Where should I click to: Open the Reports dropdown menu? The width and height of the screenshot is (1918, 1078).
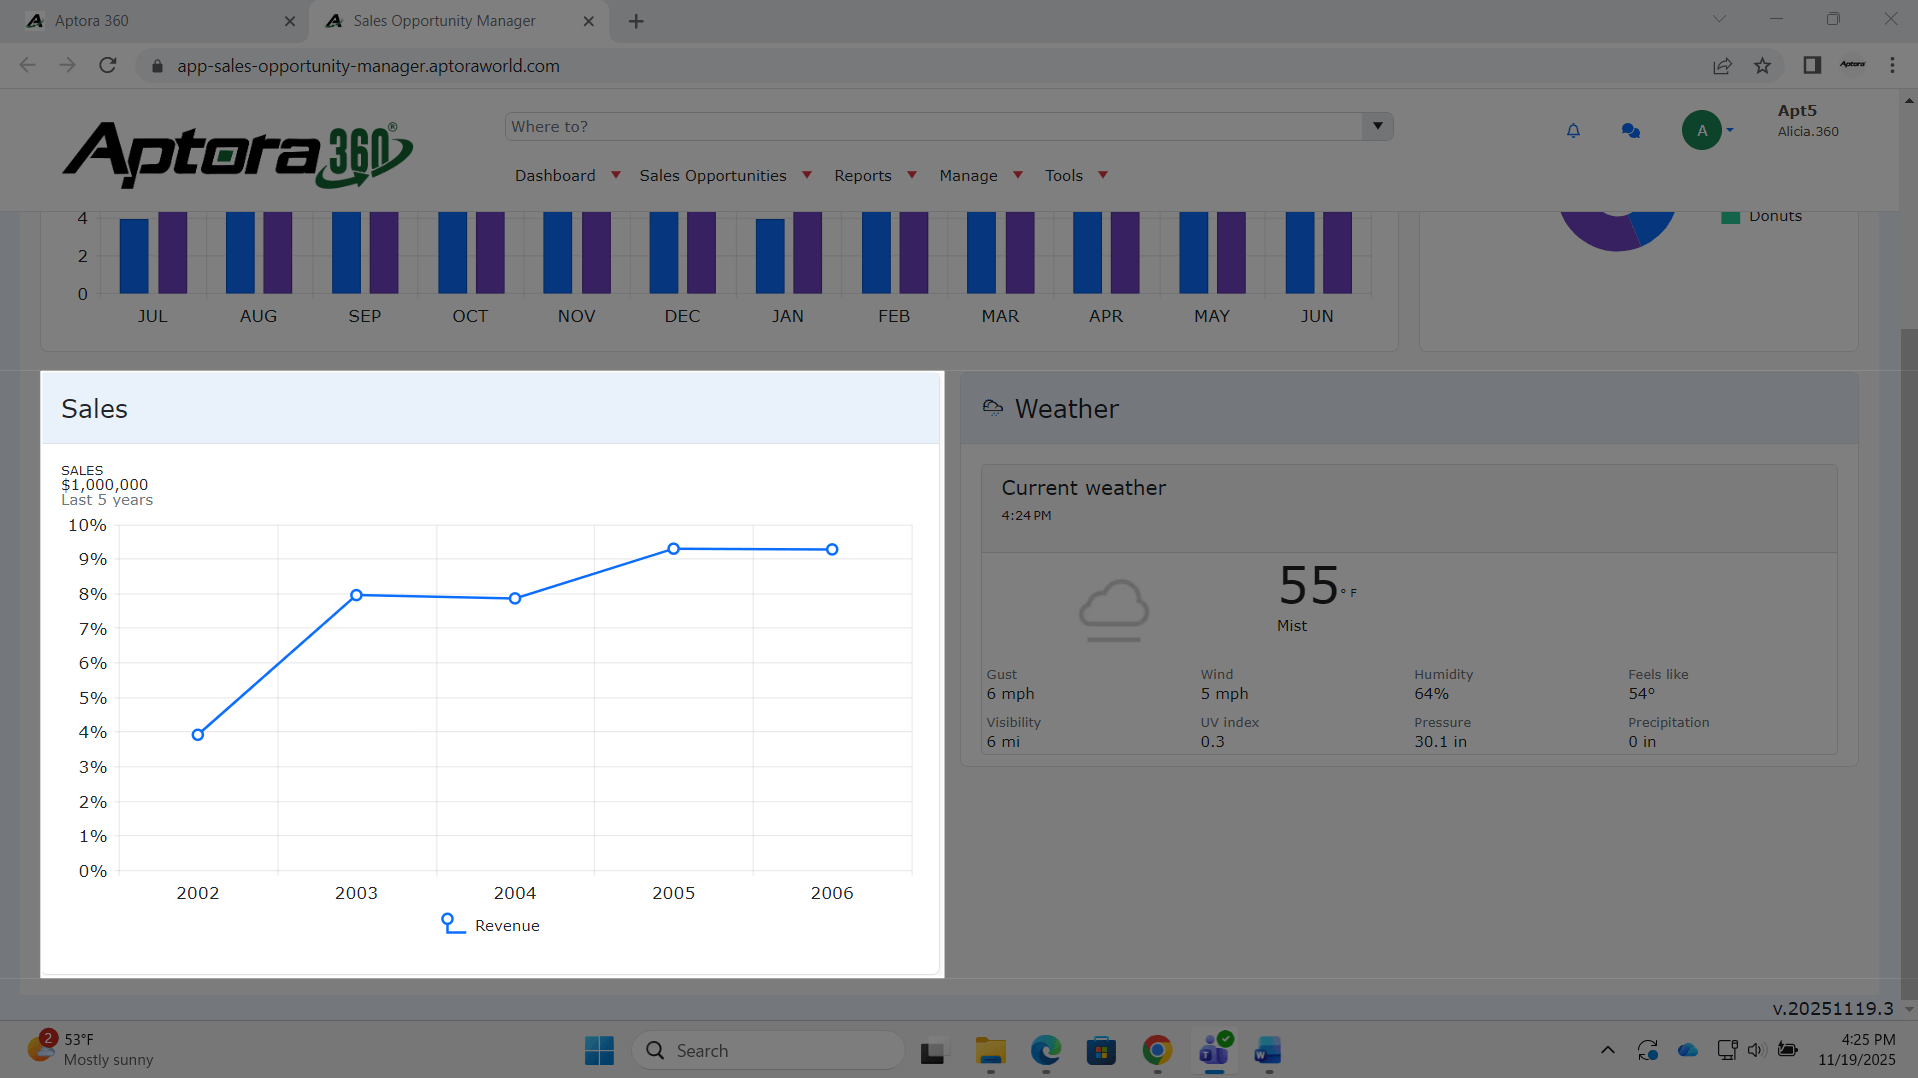coord(874,176)
